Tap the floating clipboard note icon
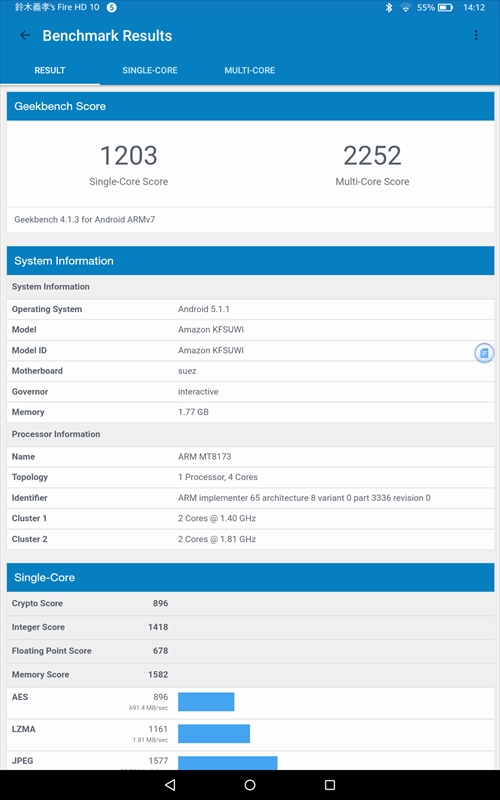The image size is (500, 800). tap(484, 353)
